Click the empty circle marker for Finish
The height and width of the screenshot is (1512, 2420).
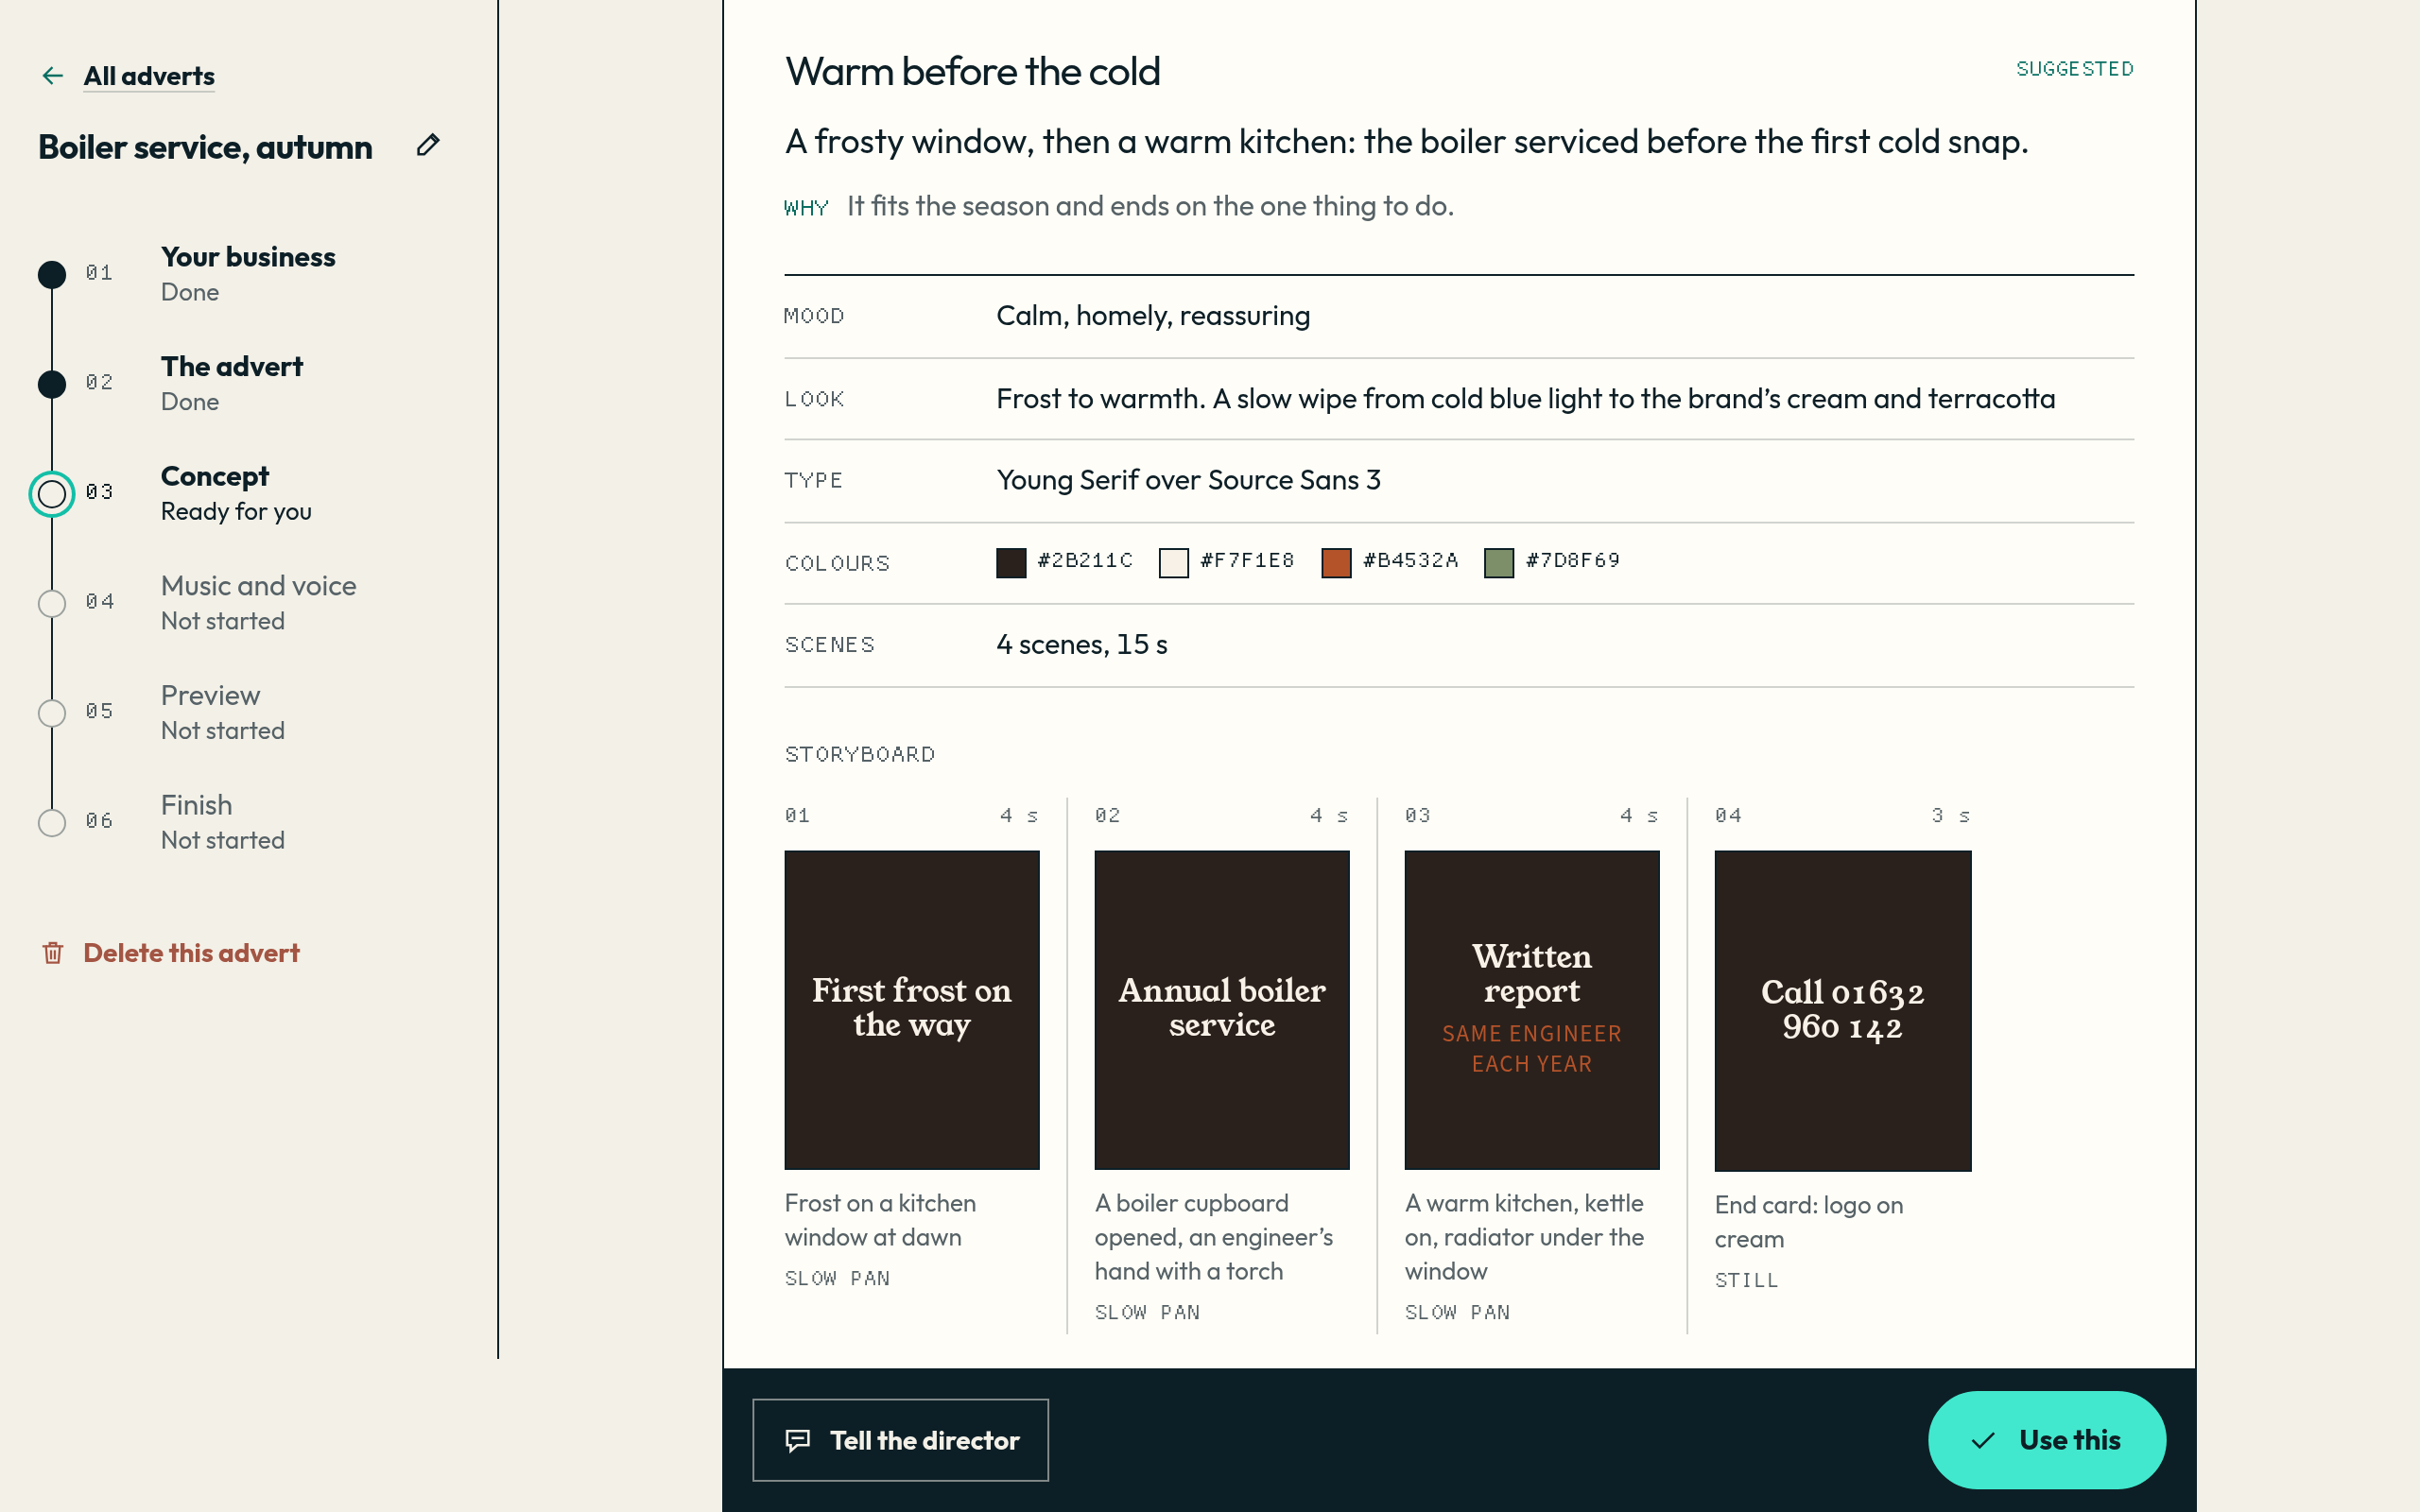pos(52,822)
